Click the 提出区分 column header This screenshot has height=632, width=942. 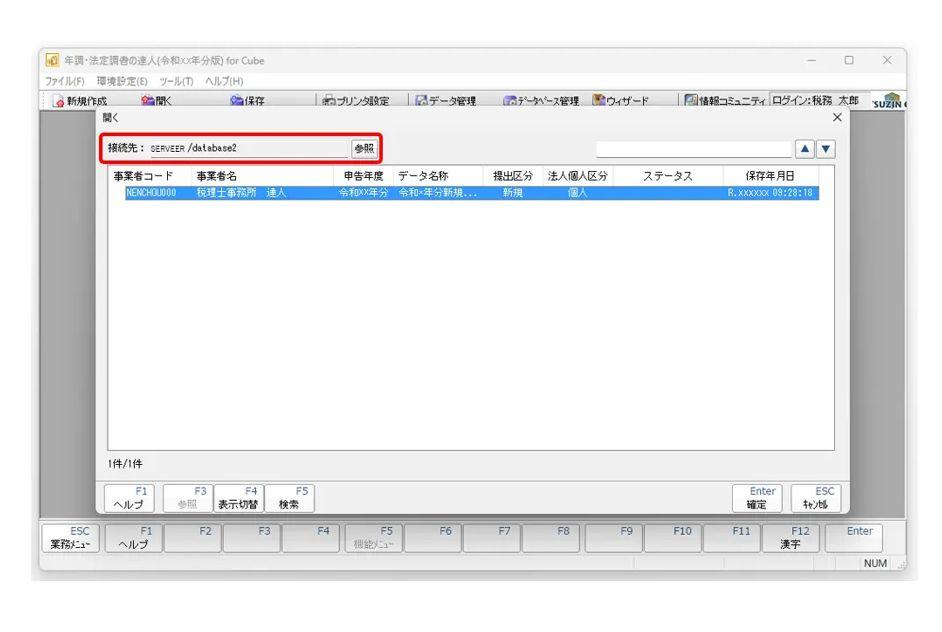[x=513, y=176]
